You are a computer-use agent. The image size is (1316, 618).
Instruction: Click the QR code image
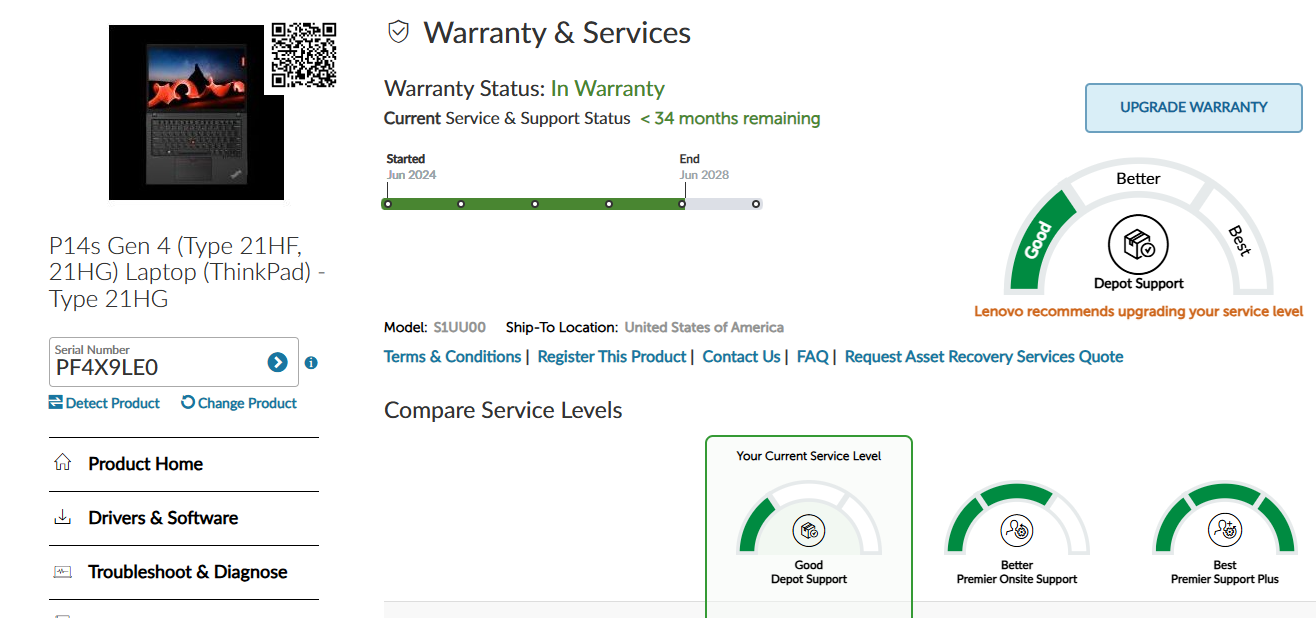(304, 55)
